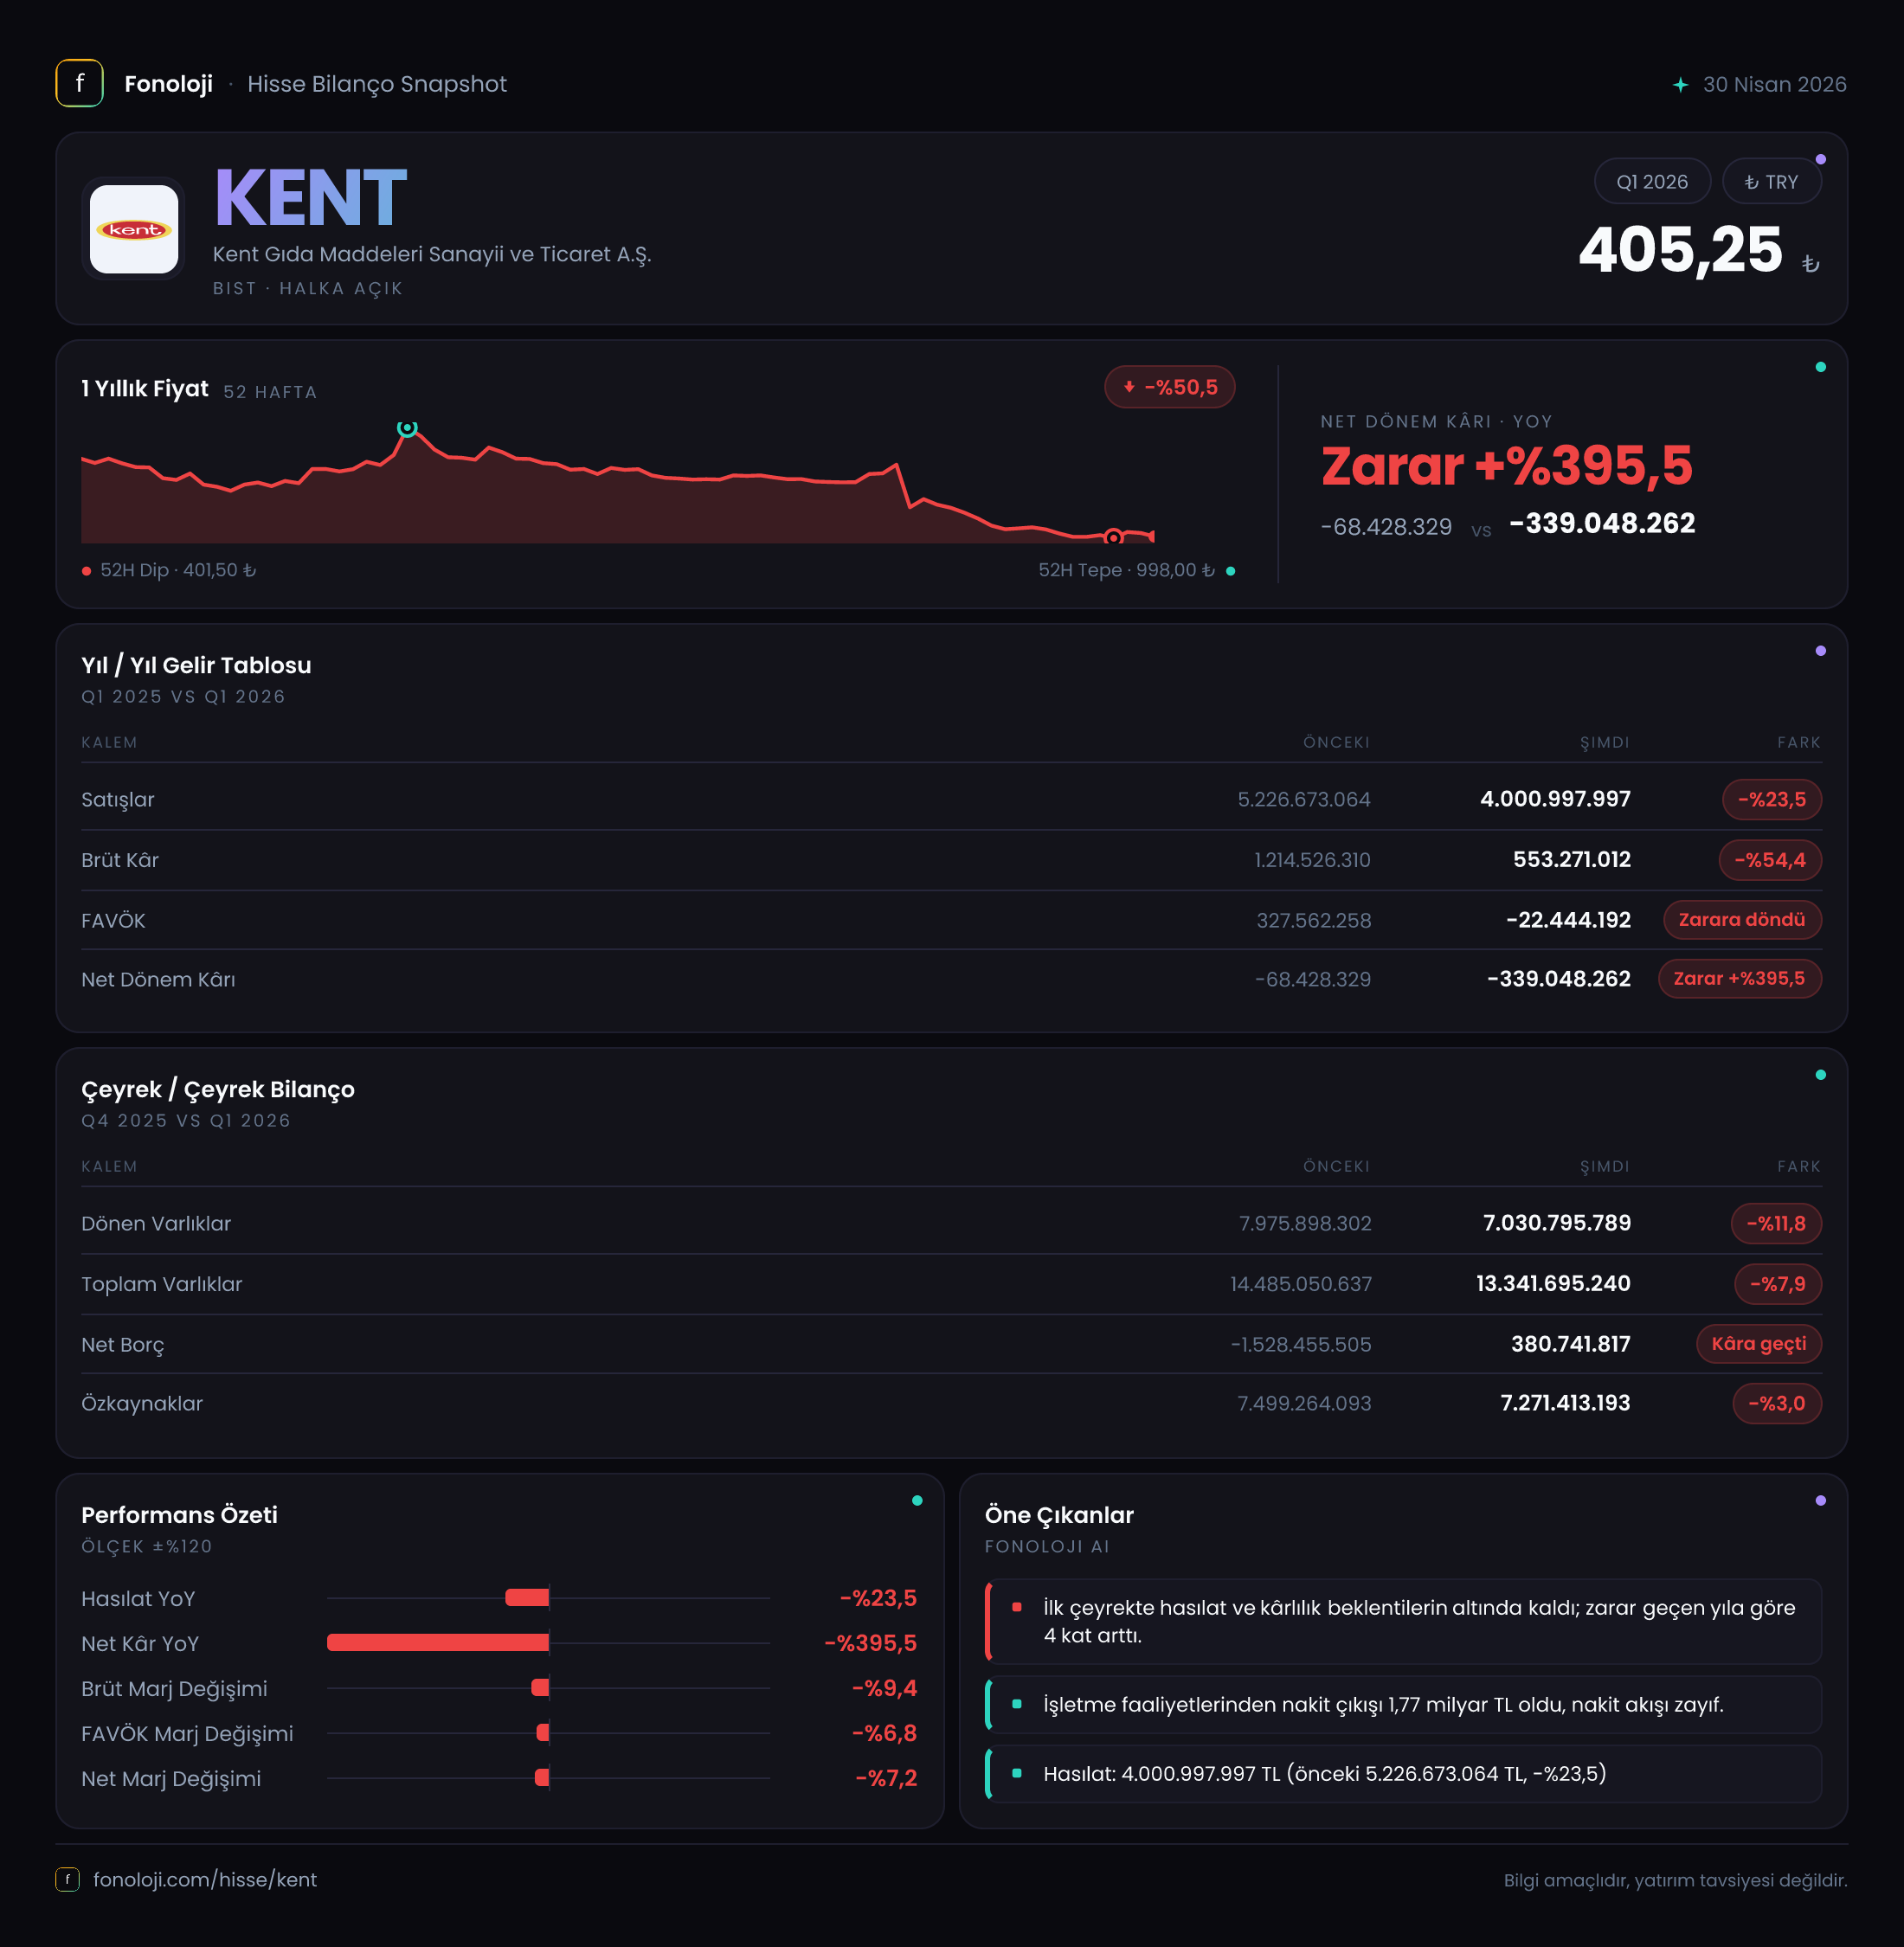Click the 52-week low marker on chart

(1113, 537)
